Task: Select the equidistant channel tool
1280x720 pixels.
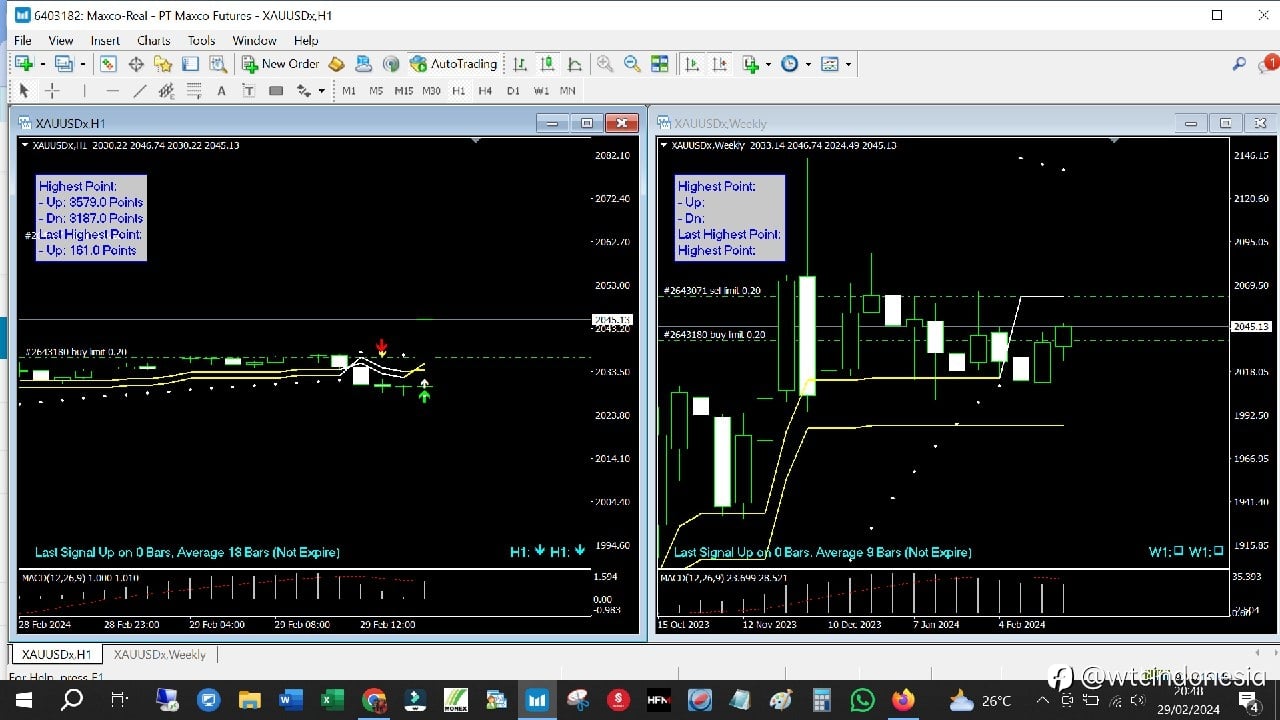Action: pos(166,91)
